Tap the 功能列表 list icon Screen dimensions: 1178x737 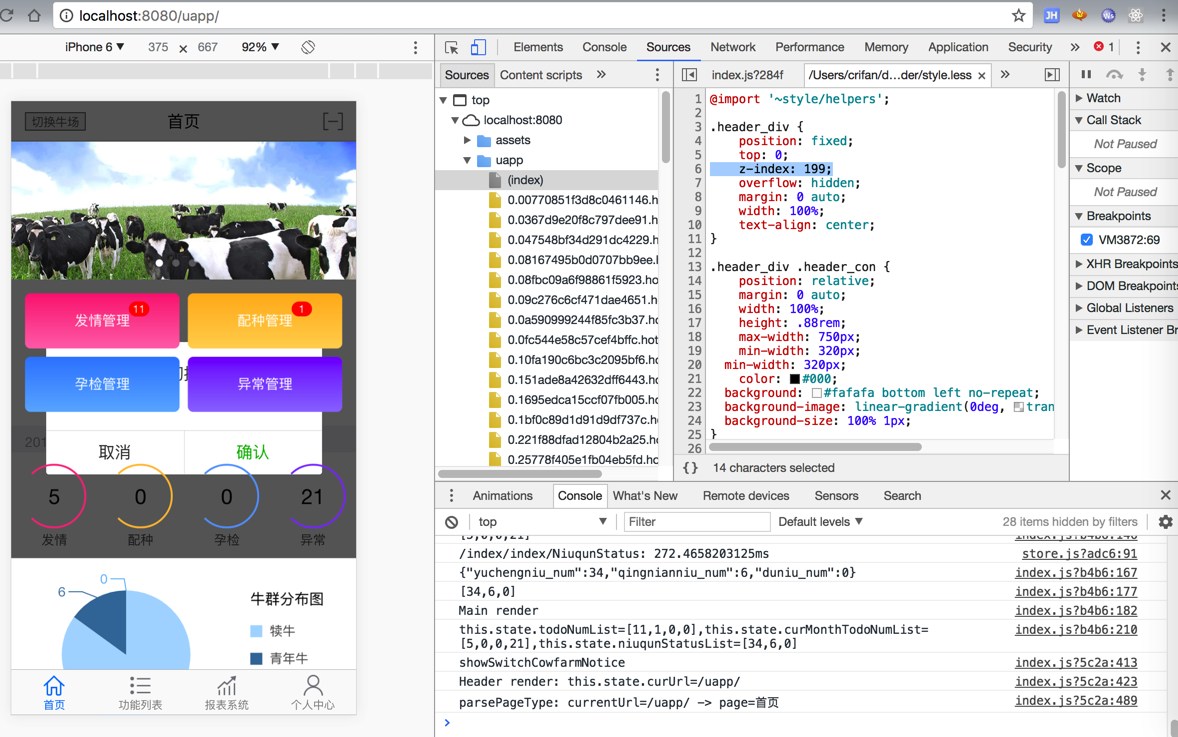pos(140,692)
